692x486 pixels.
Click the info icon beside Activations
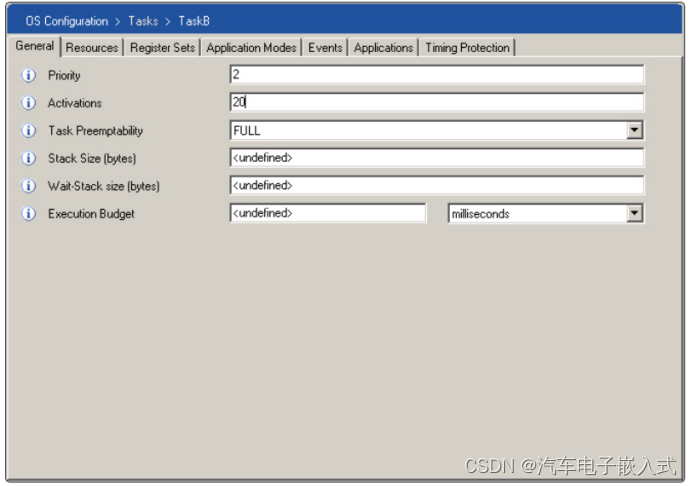pyautogui.click(x=29, y=103)
